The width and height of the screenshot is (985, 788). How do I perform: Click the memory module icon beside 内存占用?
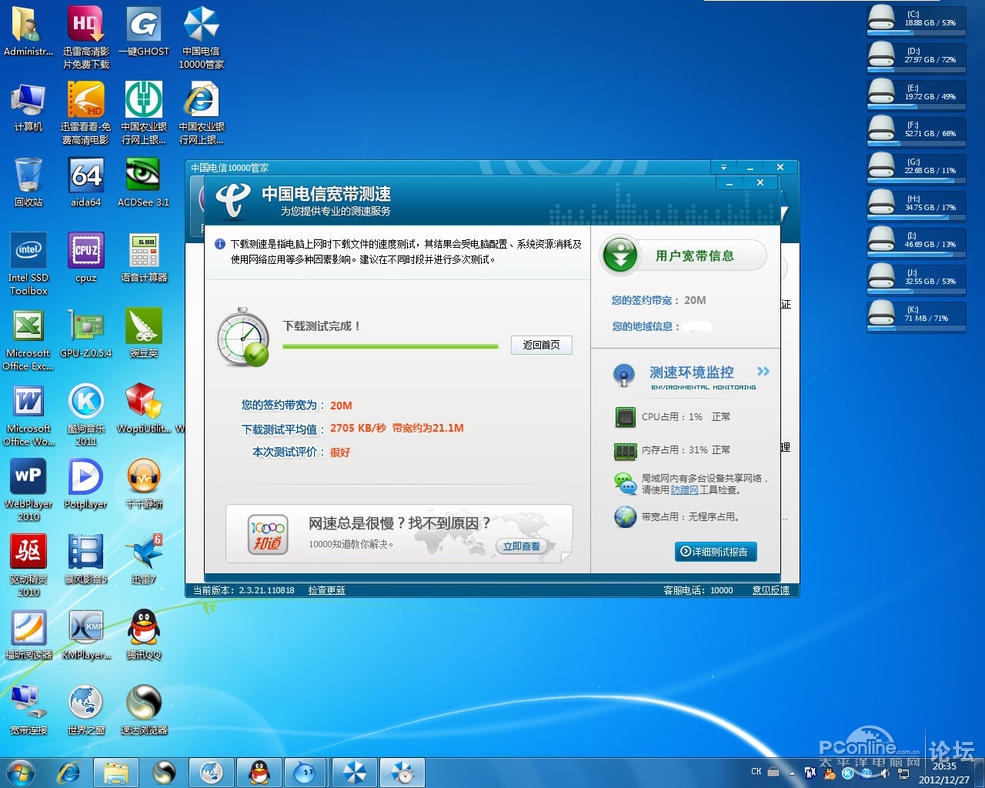(625, 451)
